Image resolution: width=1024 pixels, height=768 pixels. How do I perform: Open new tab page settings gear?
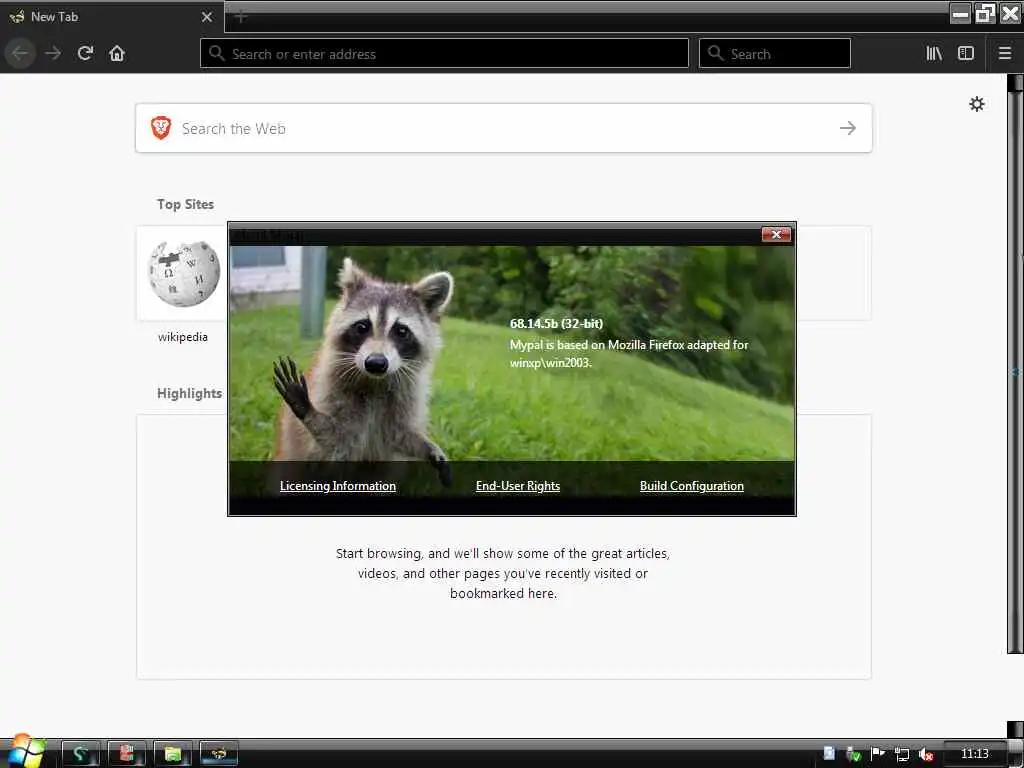[x=976, y=104]
